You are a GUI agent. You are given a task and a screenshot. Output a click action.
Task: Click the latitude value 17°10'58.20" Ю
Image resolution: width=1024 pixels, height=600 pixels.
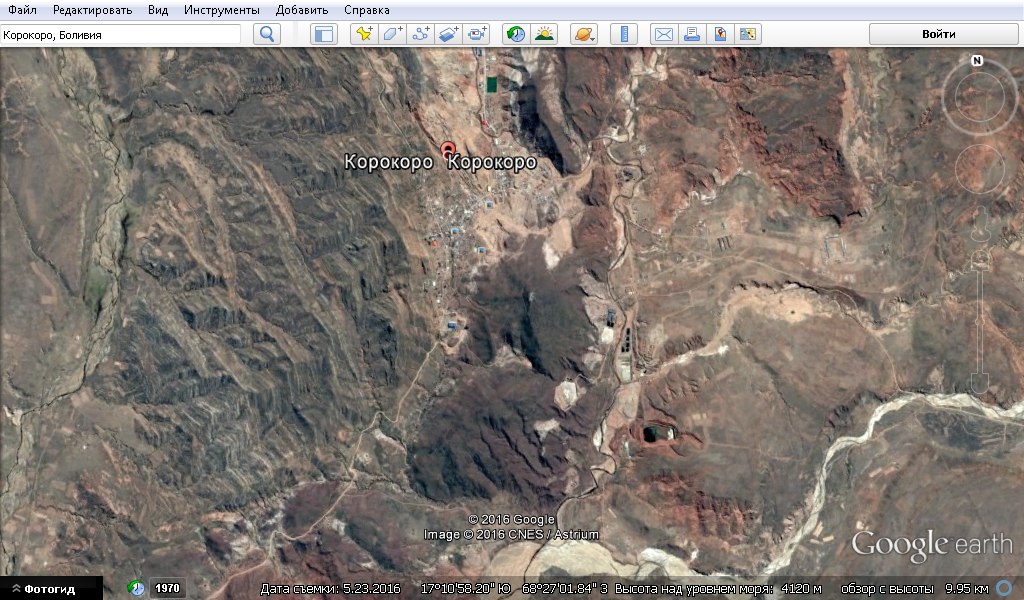465,588
